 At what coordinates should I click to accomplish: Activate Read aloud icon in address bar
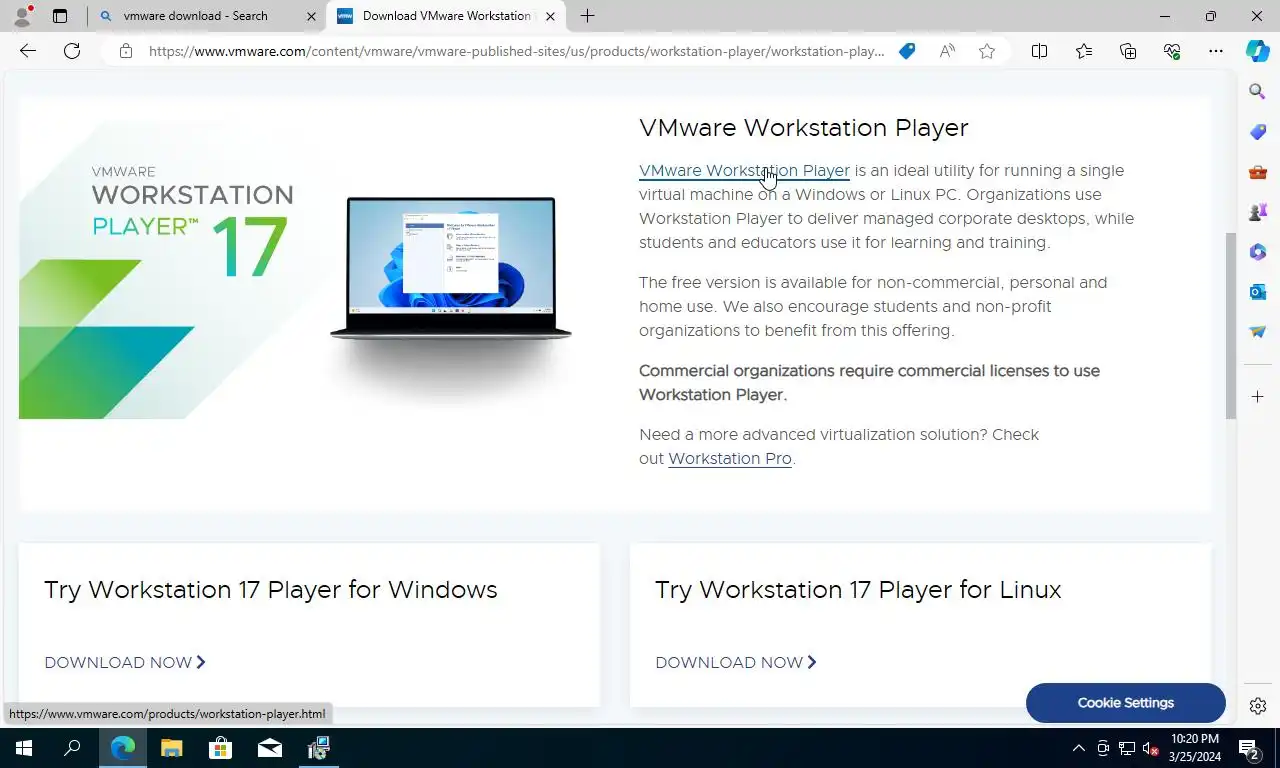pos(947,51)
